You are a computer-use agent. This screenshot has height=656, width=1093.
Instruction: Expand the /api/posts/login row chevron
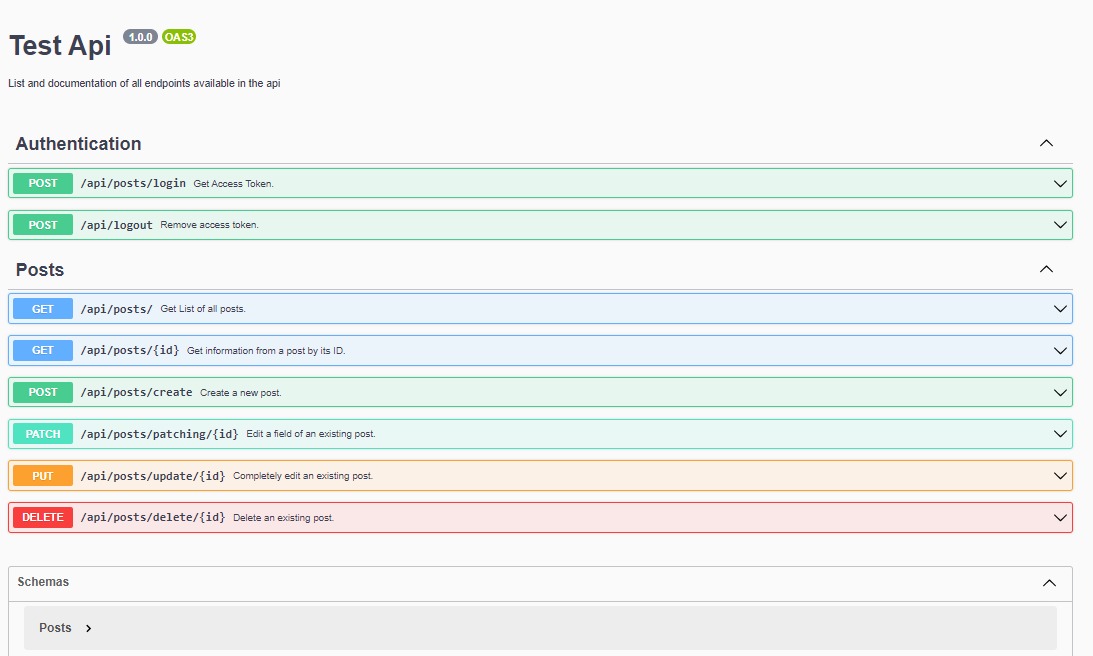pos(1060,183)
